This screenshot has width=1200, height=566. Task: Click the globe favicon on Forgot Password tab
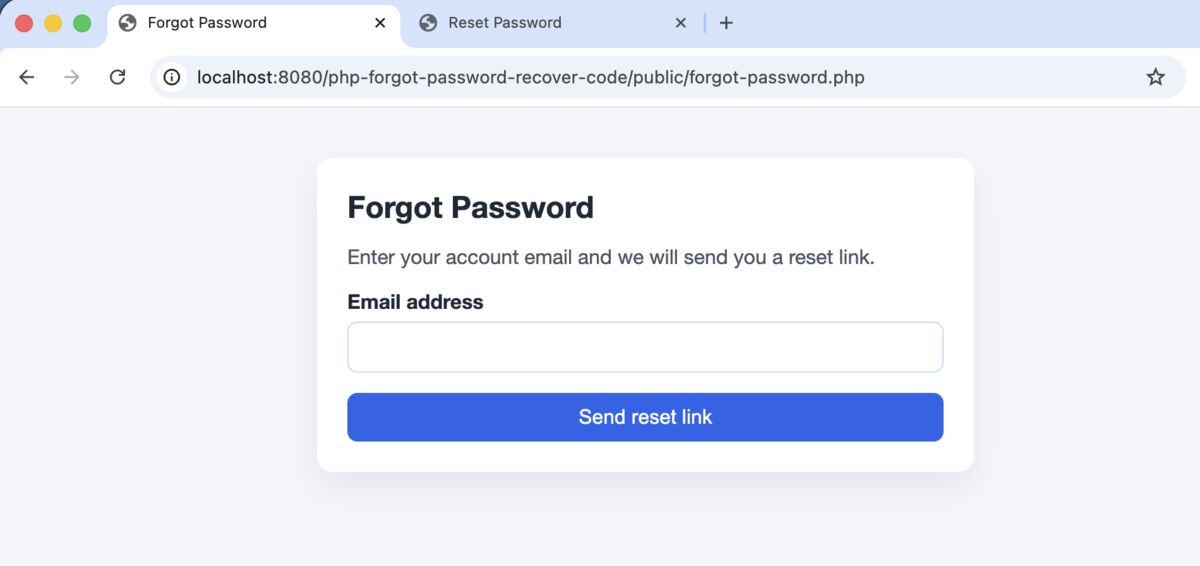tap(127, 23)
